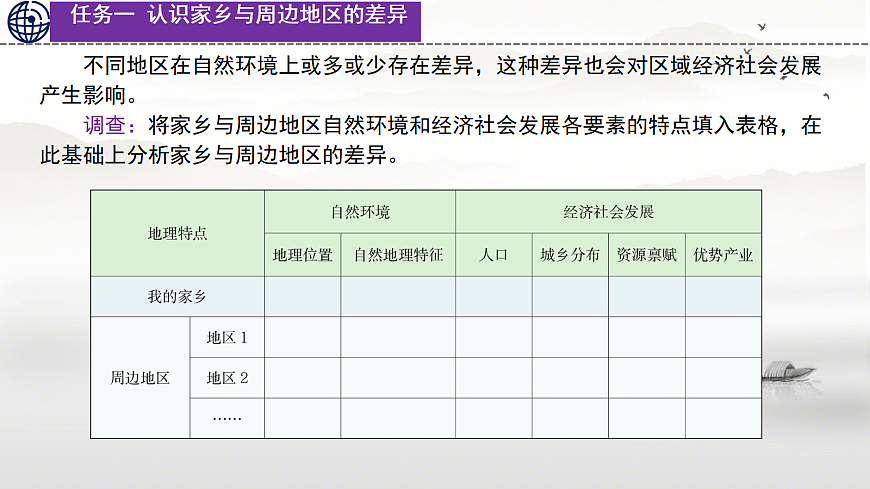The height and width of the screenshot is (489, 870).
Task: Click the 地理特点 header cell
Action: 178,234
